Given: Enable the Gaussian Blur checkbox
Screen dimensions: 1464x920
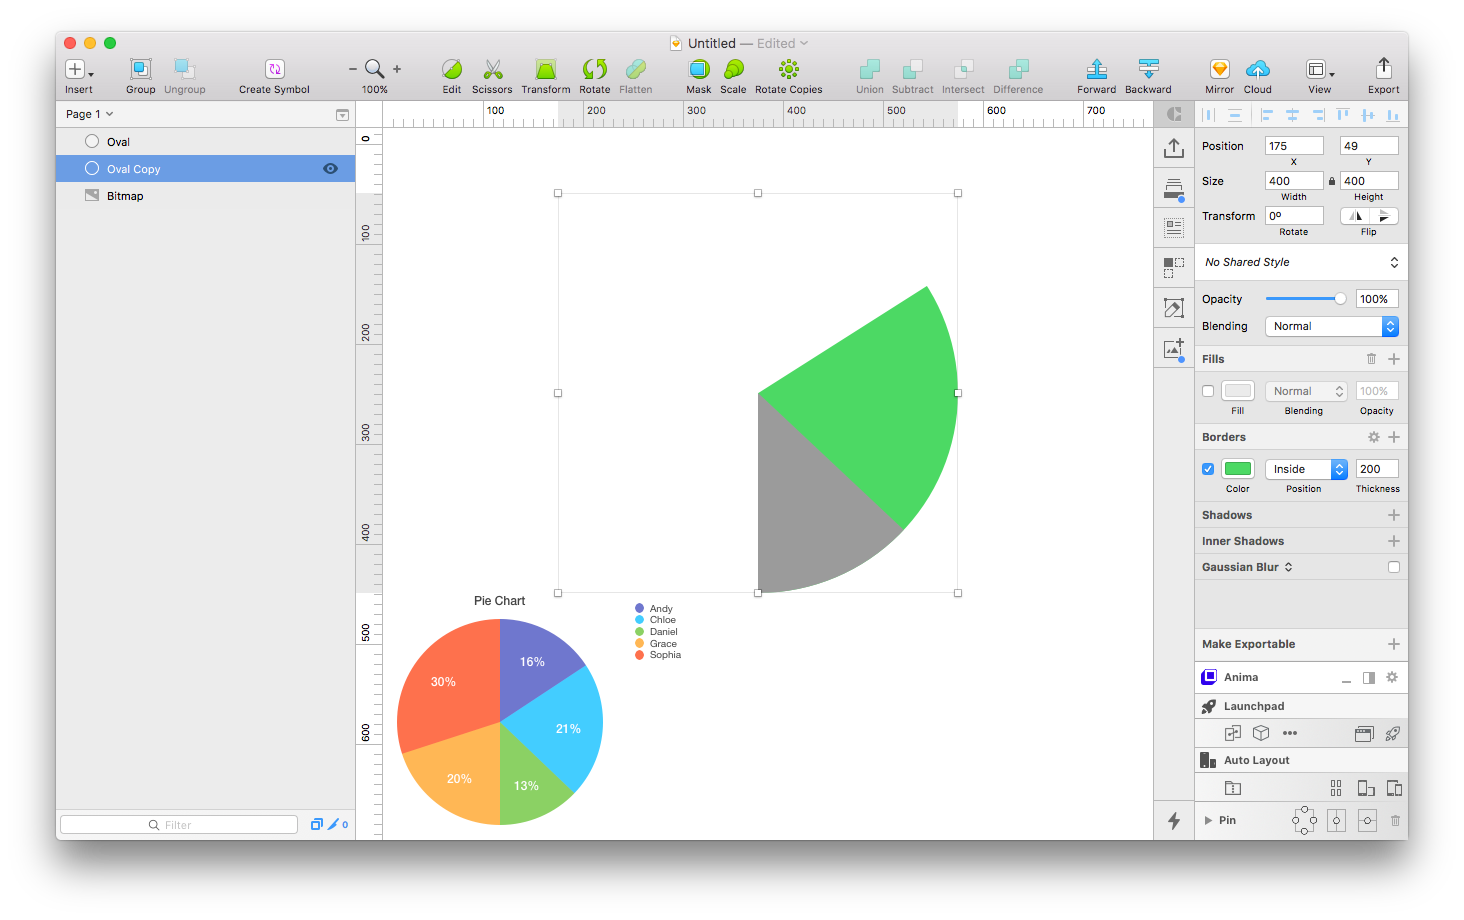Looking at the screenshot, I should (1394, 567).
